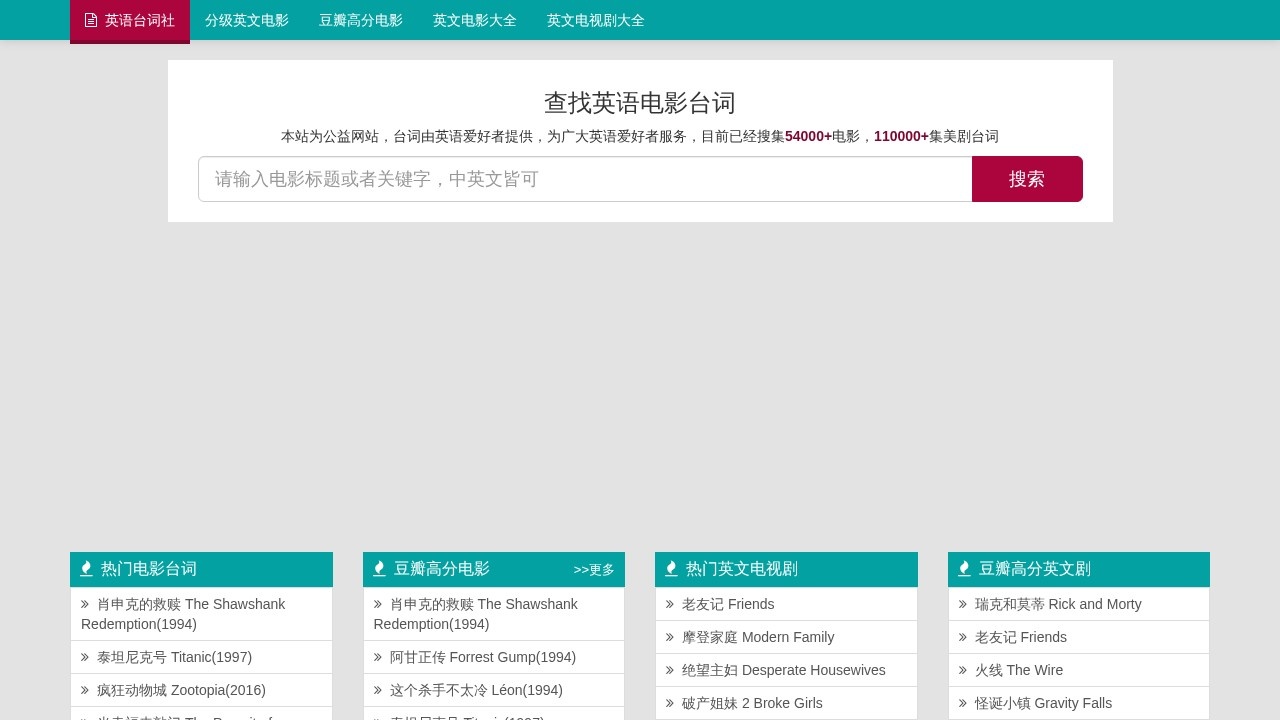The image size is (1280, 720).
Task: Click the pen icon on 热门英文电视剧 panel
Action: click(671, 568)
